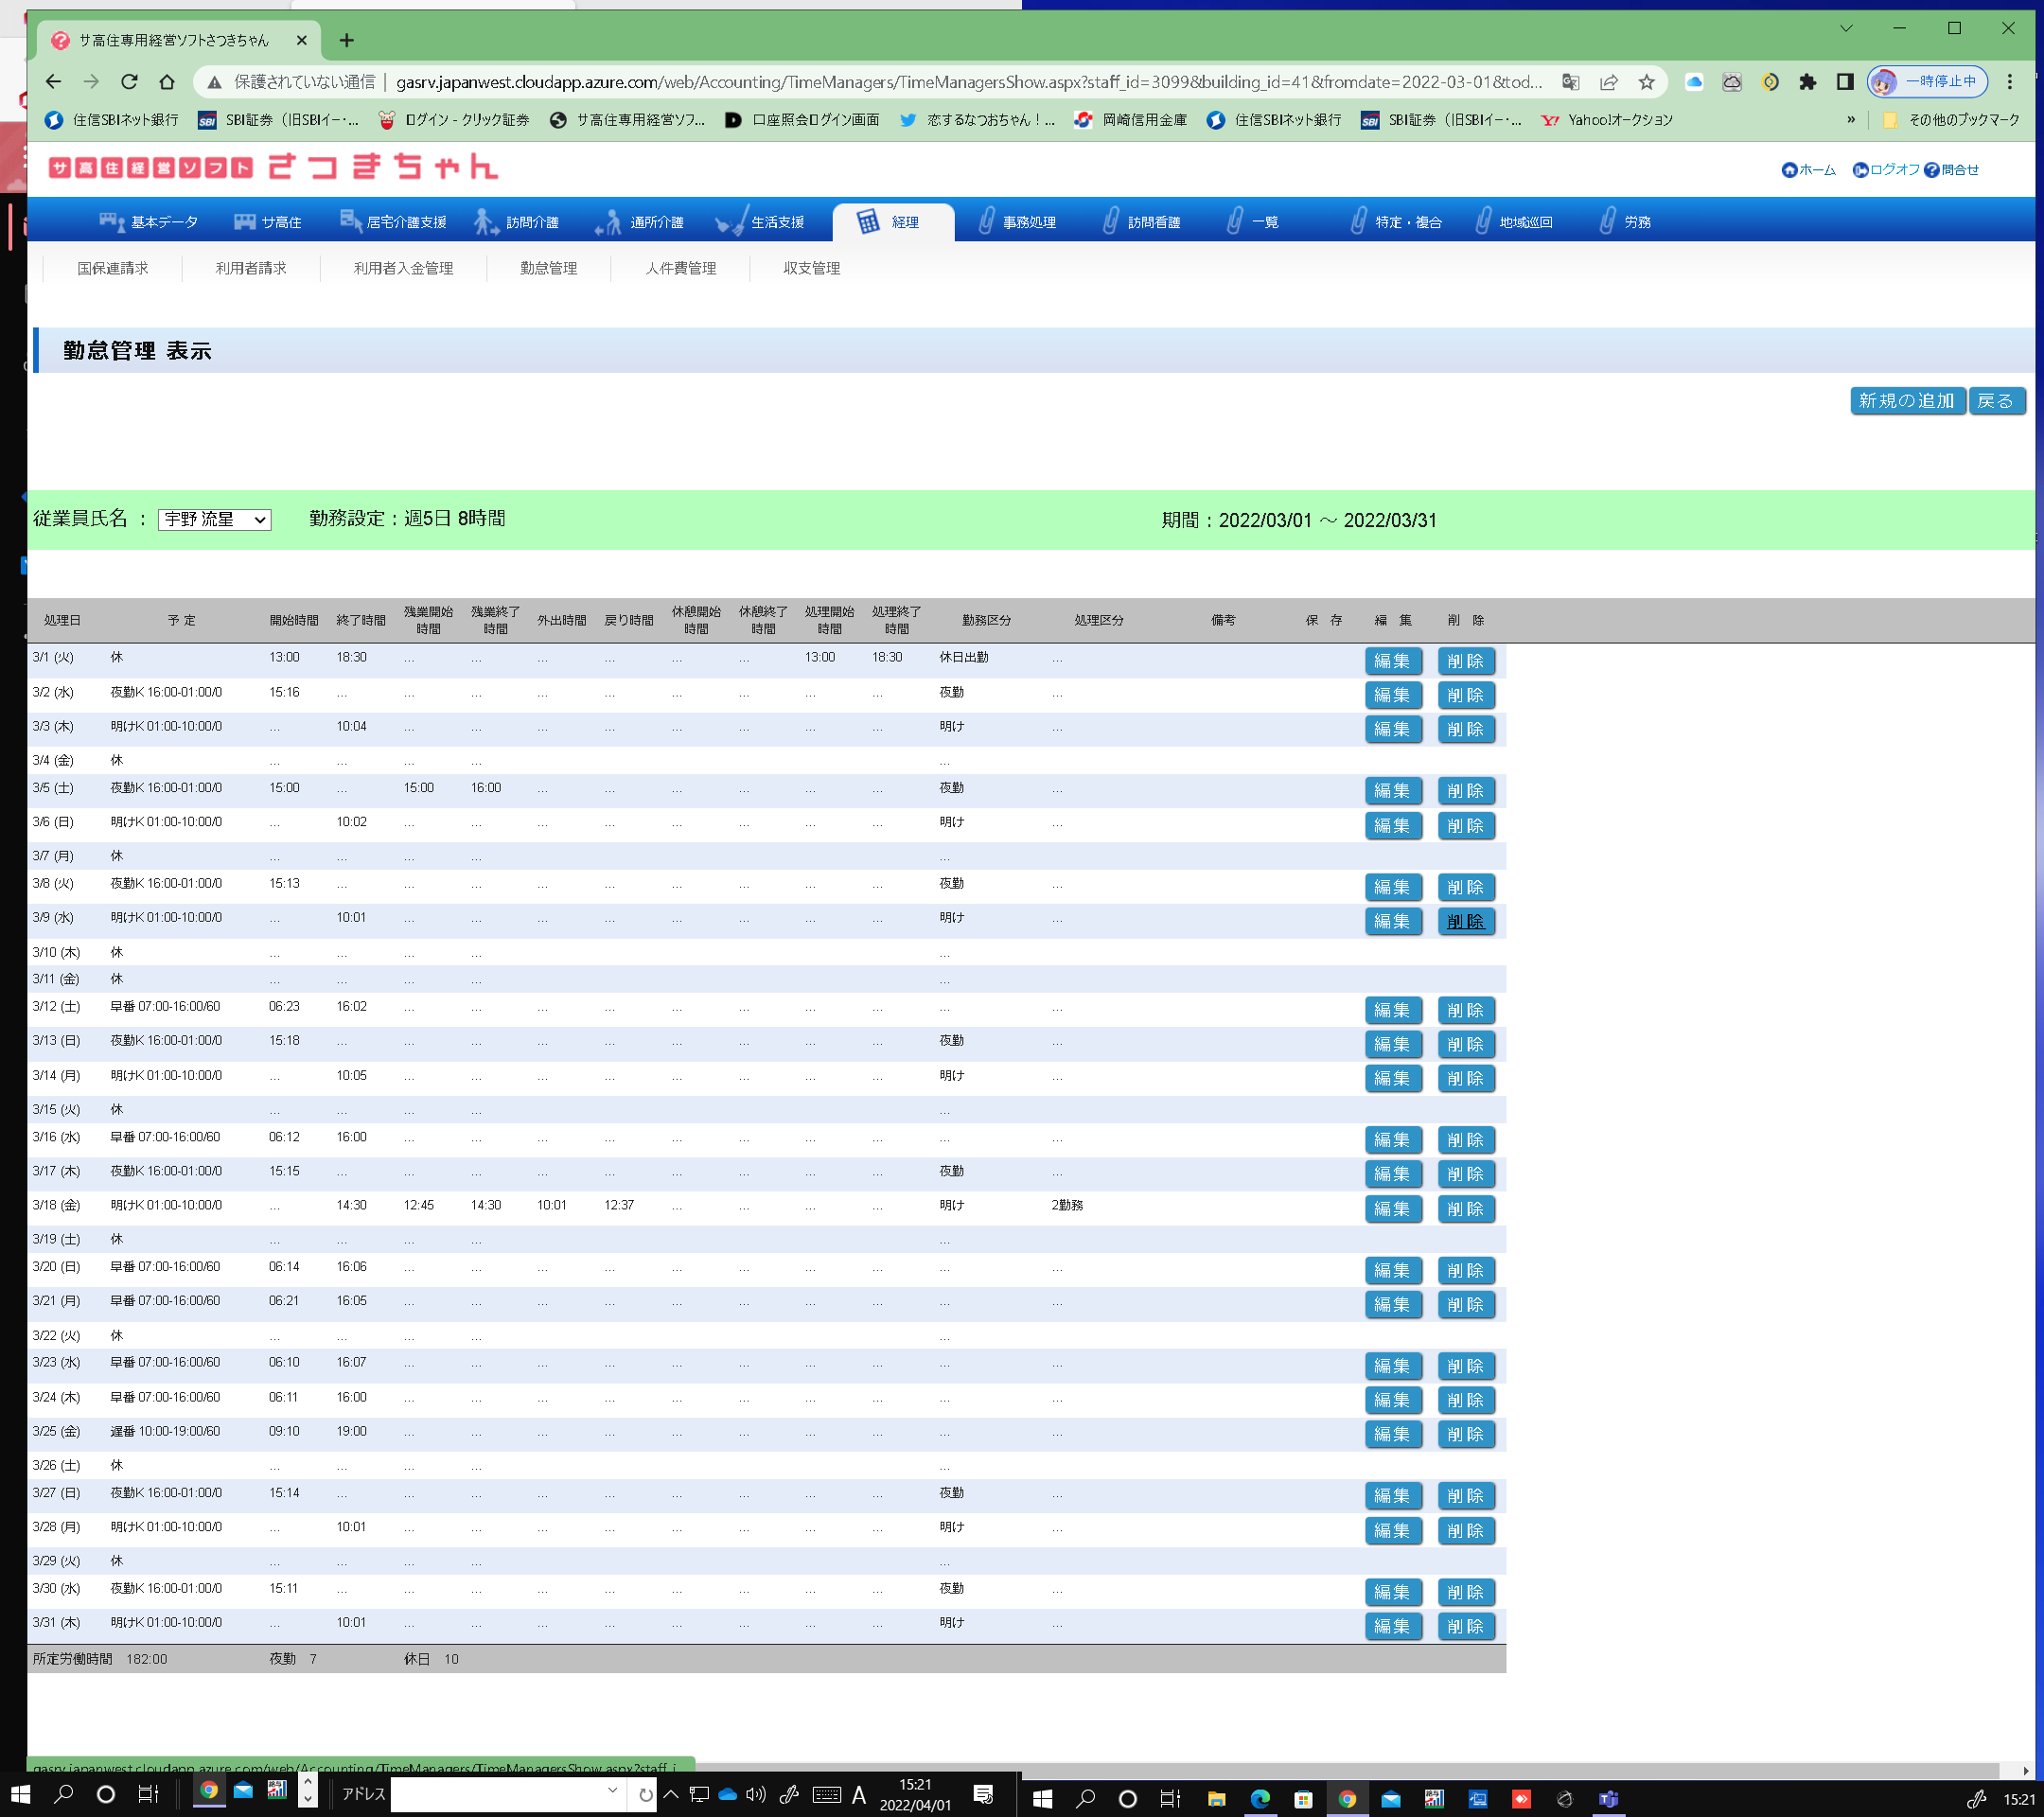This screenshot has height=1817, width=2044.
Task: Click 編集 for the 3/18 row
Action: [x=1391, y=1208]
